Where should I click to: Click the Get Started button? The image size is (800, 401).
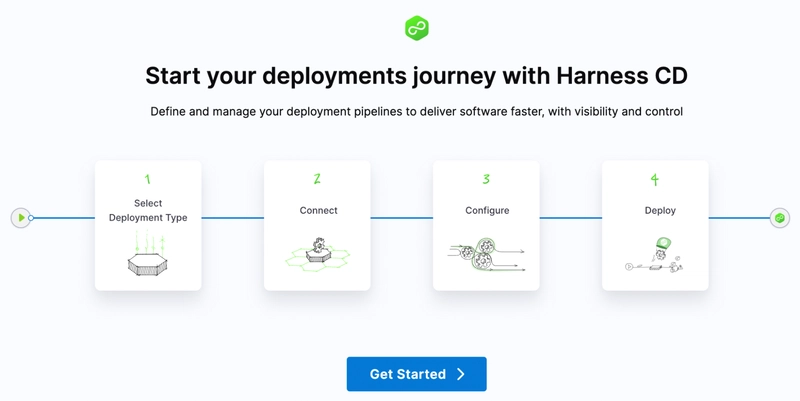coord(416,374)
